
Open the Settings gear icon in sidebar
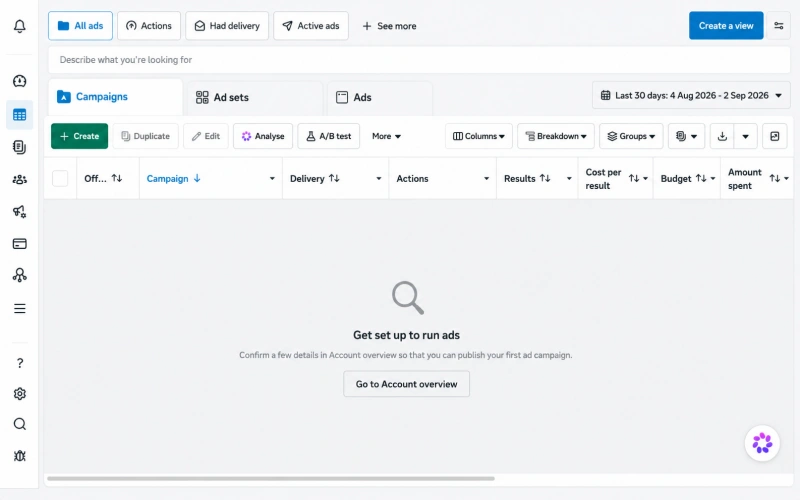[x=19, y=393]
